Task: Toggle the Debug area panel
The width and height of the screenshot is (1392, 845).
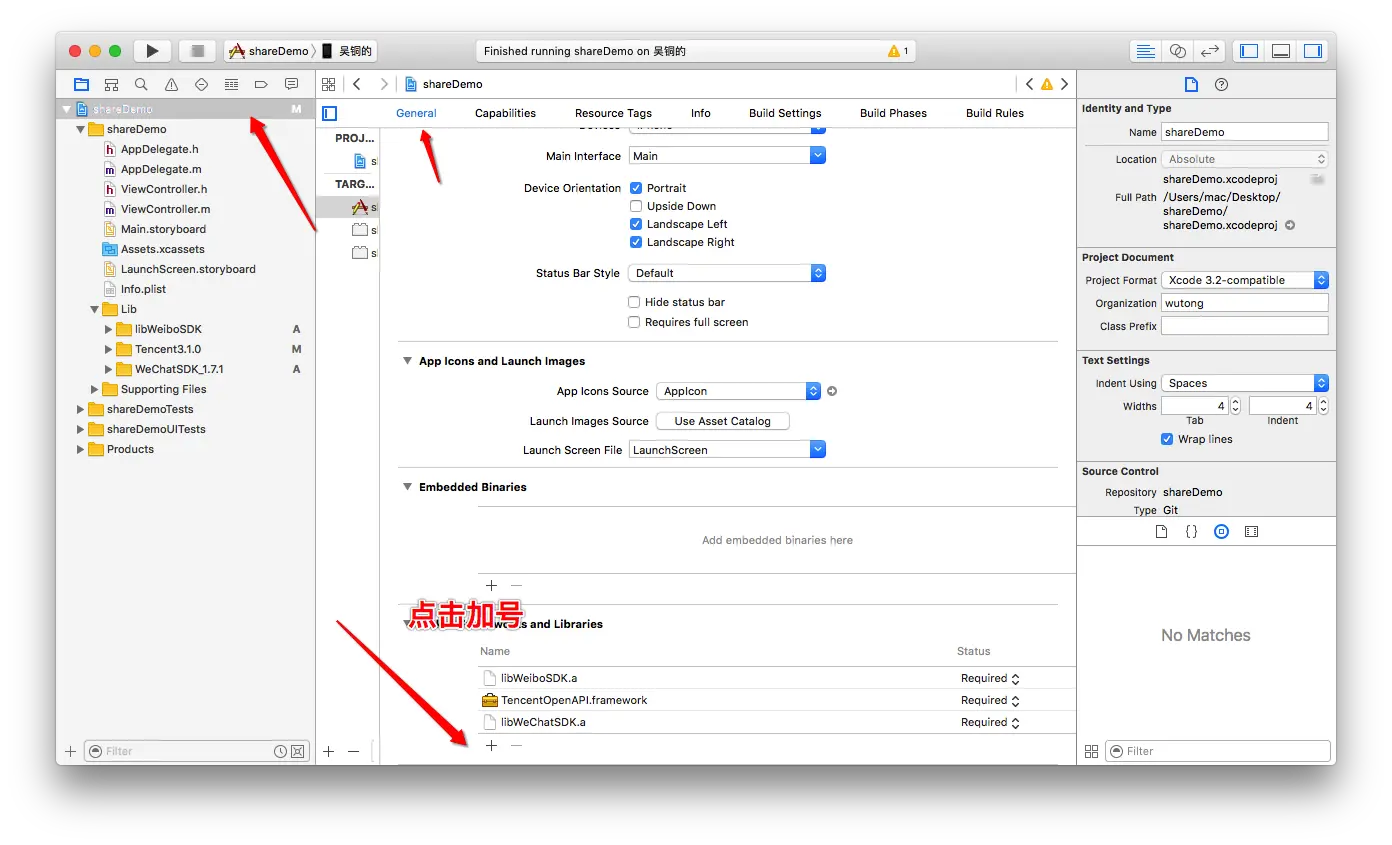Action: coord(1281,51)
